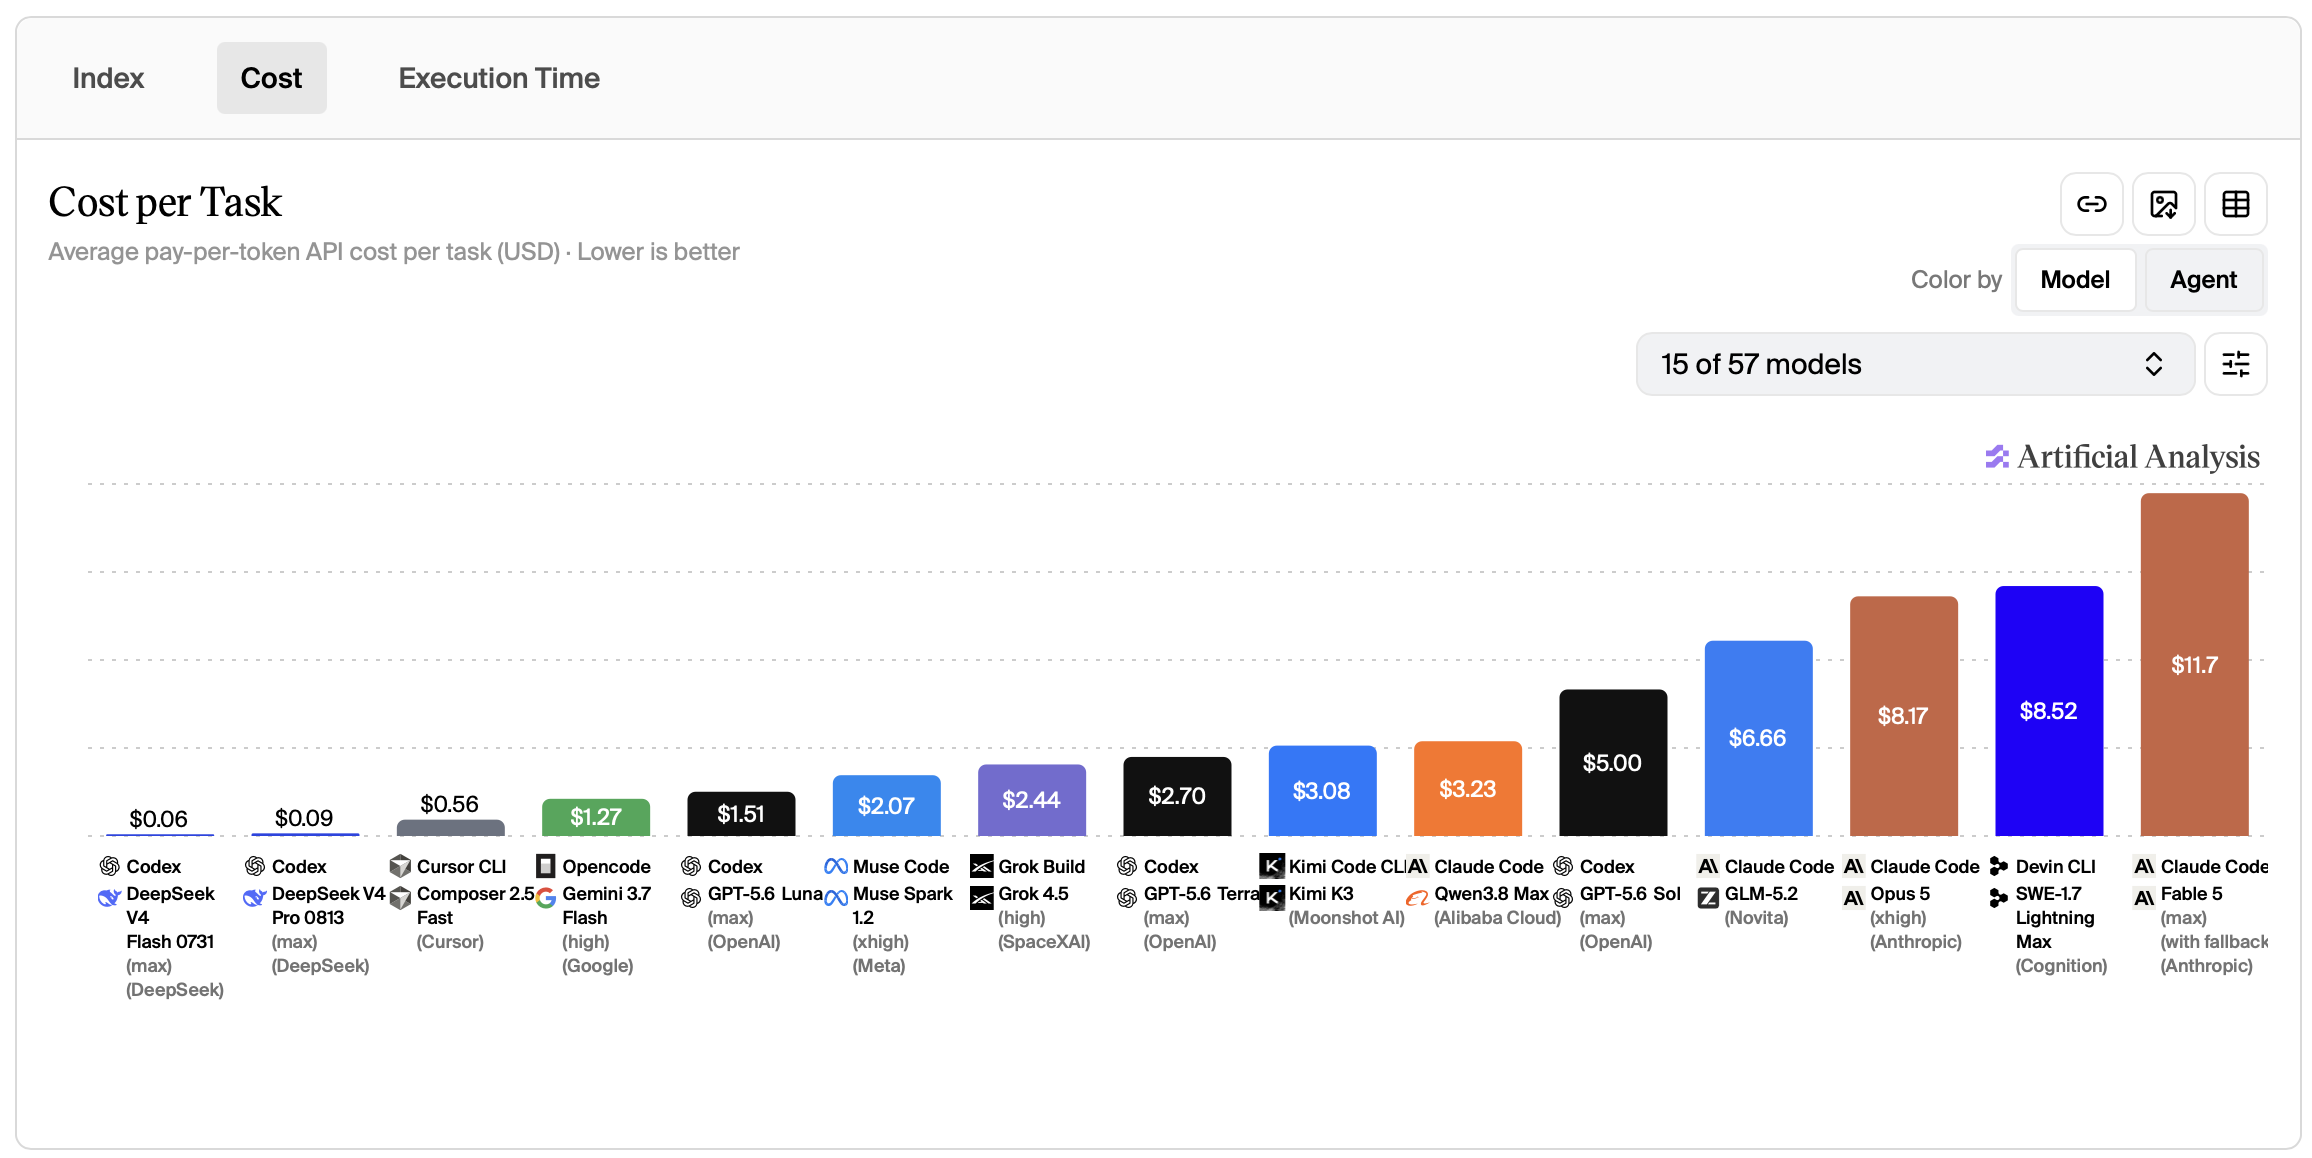Copy link to chart icon
This screenshot has height=1158, width=2312.
(2091, 205)
